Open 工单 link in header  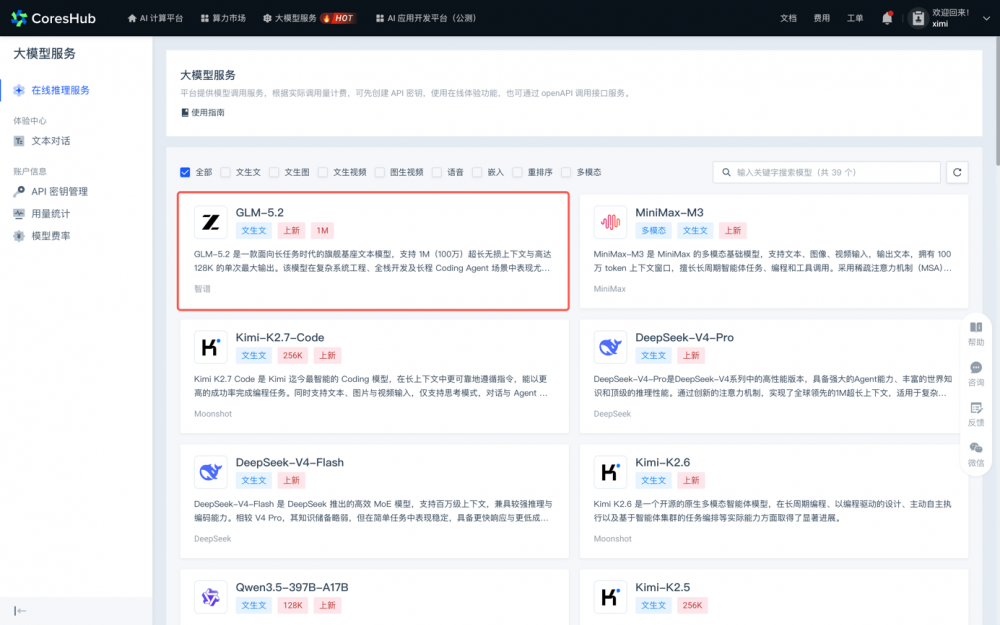(x=855, y=18)
